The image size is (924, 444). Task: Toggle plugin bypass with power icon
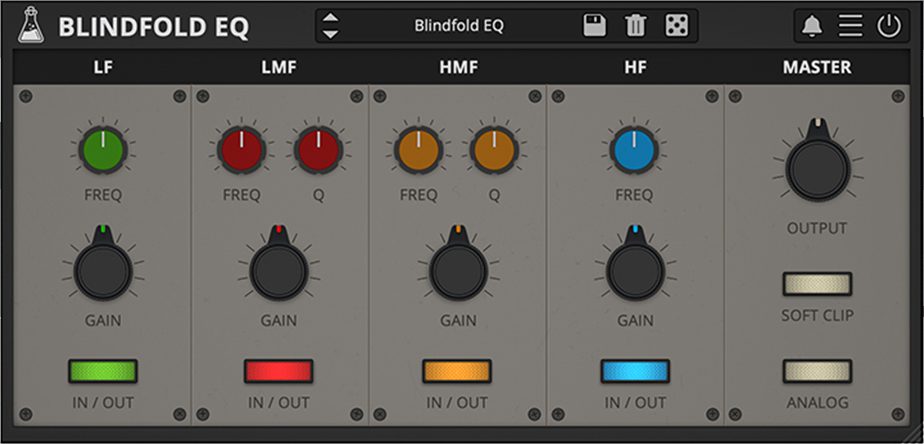coord(889,26)
